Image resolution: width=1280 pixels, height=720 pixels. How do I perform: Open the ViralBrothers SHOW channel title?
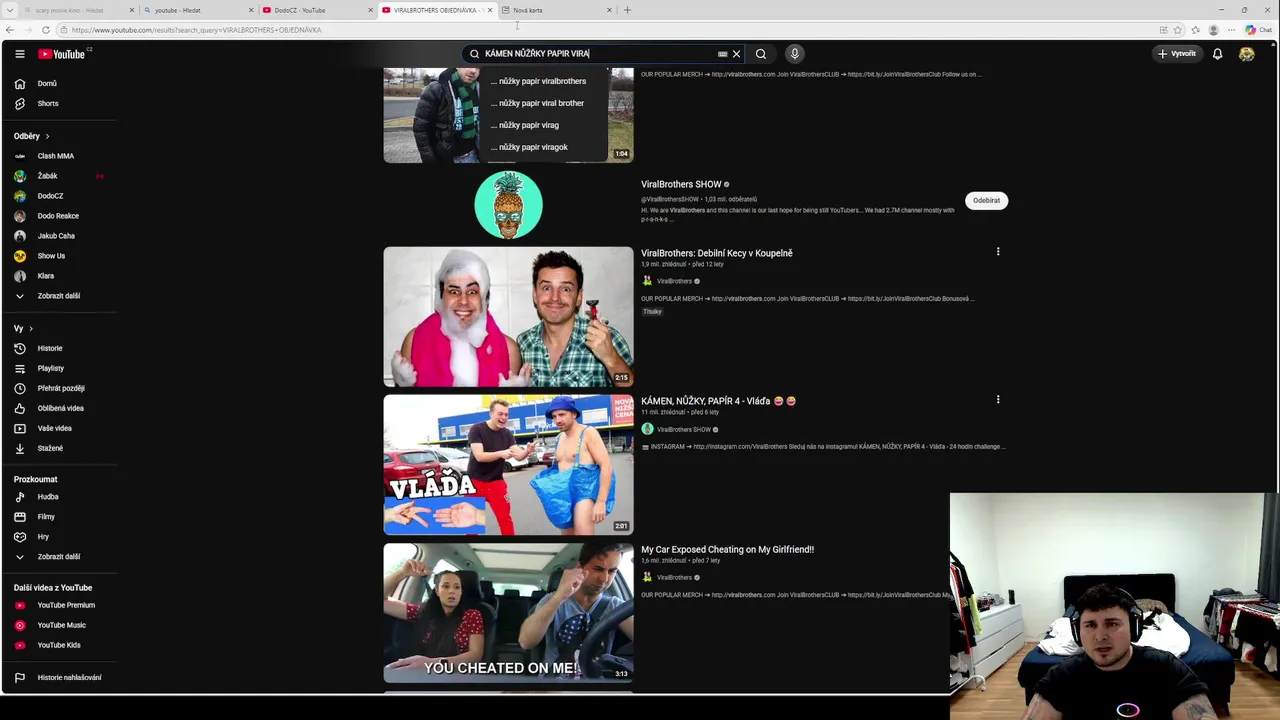point(681,185)
